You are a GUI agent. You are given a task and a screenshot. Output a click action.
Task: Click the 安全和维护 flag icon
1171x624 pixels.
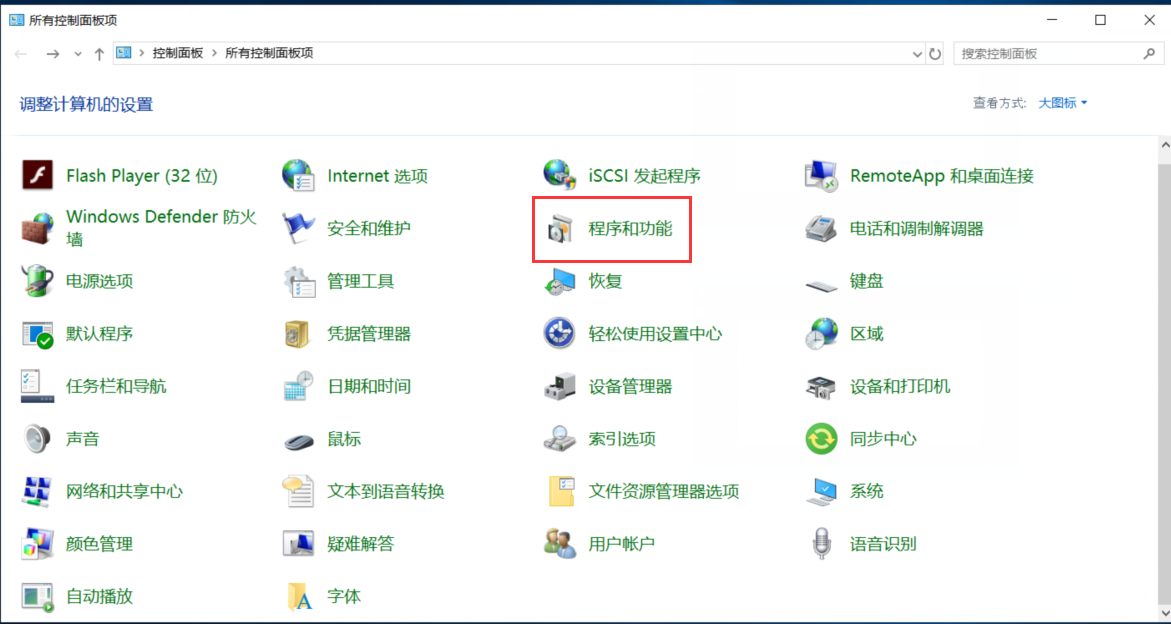coord(299,228)
